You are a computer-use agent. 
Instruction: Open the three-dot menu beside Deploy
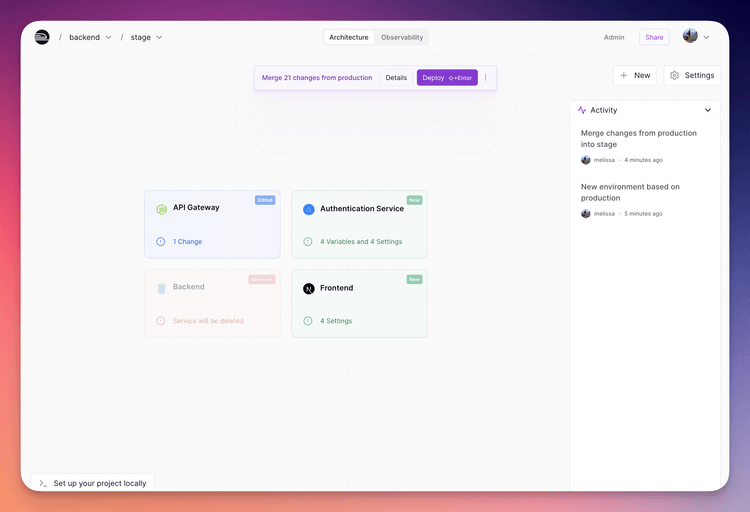point(486,78)
